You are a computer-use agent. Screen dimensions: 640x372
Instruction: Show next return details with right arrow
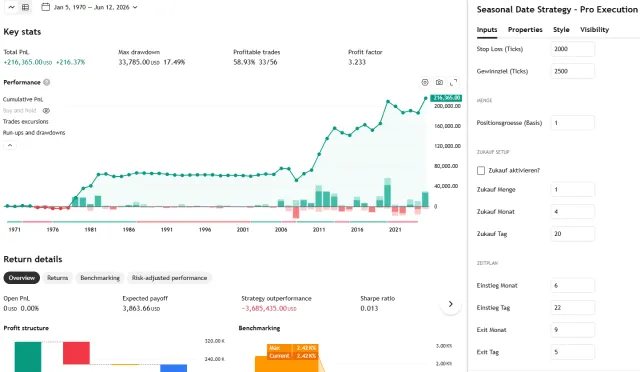451,304
